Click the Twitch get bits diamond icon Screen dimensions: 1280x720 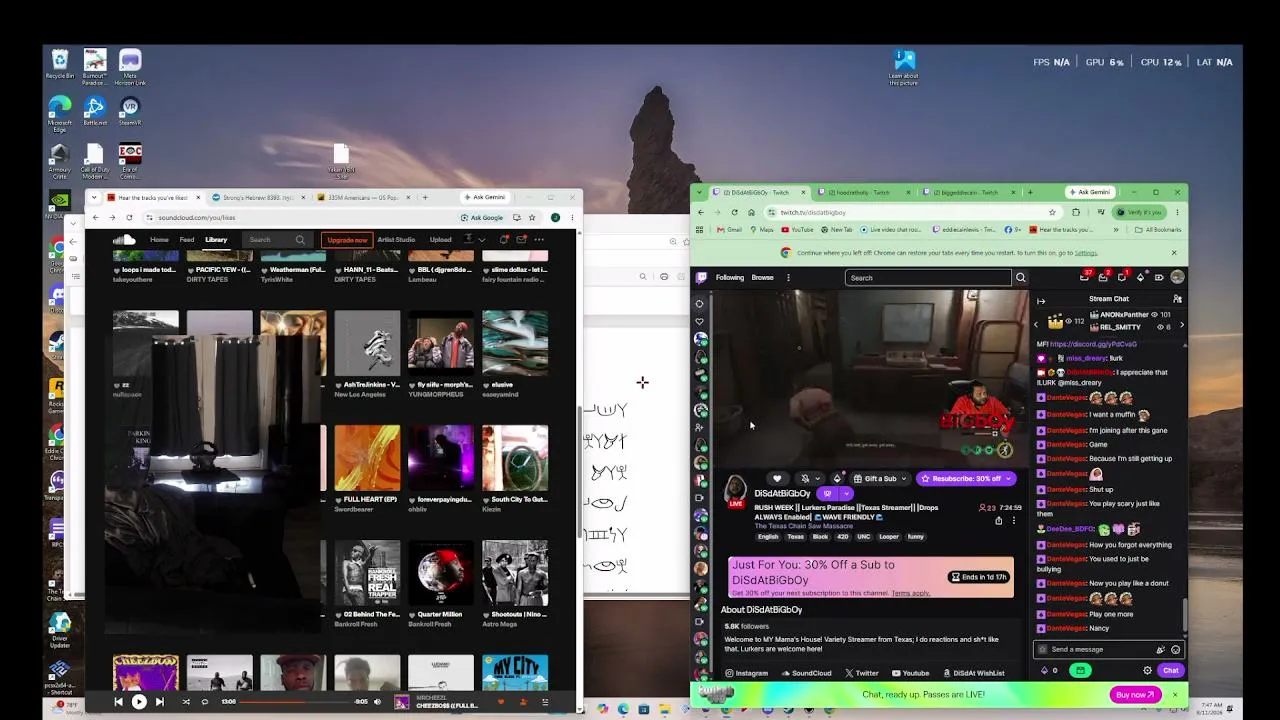(x=1140, y=278)
